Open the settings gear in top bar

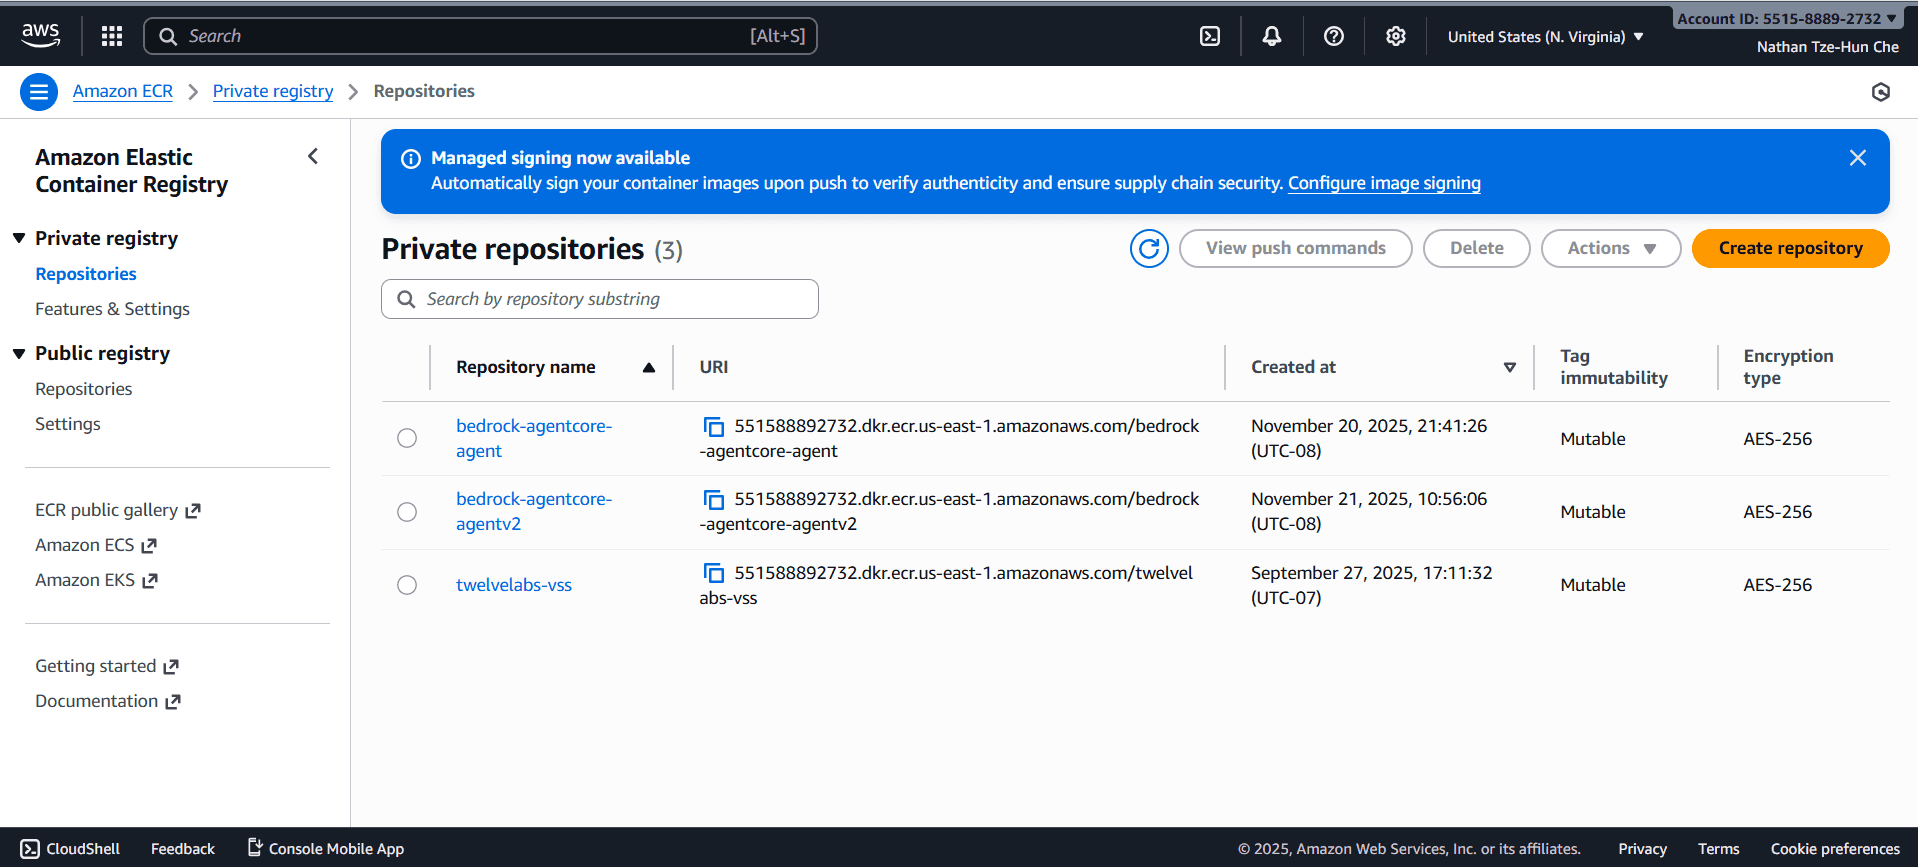pos(1396,36)
